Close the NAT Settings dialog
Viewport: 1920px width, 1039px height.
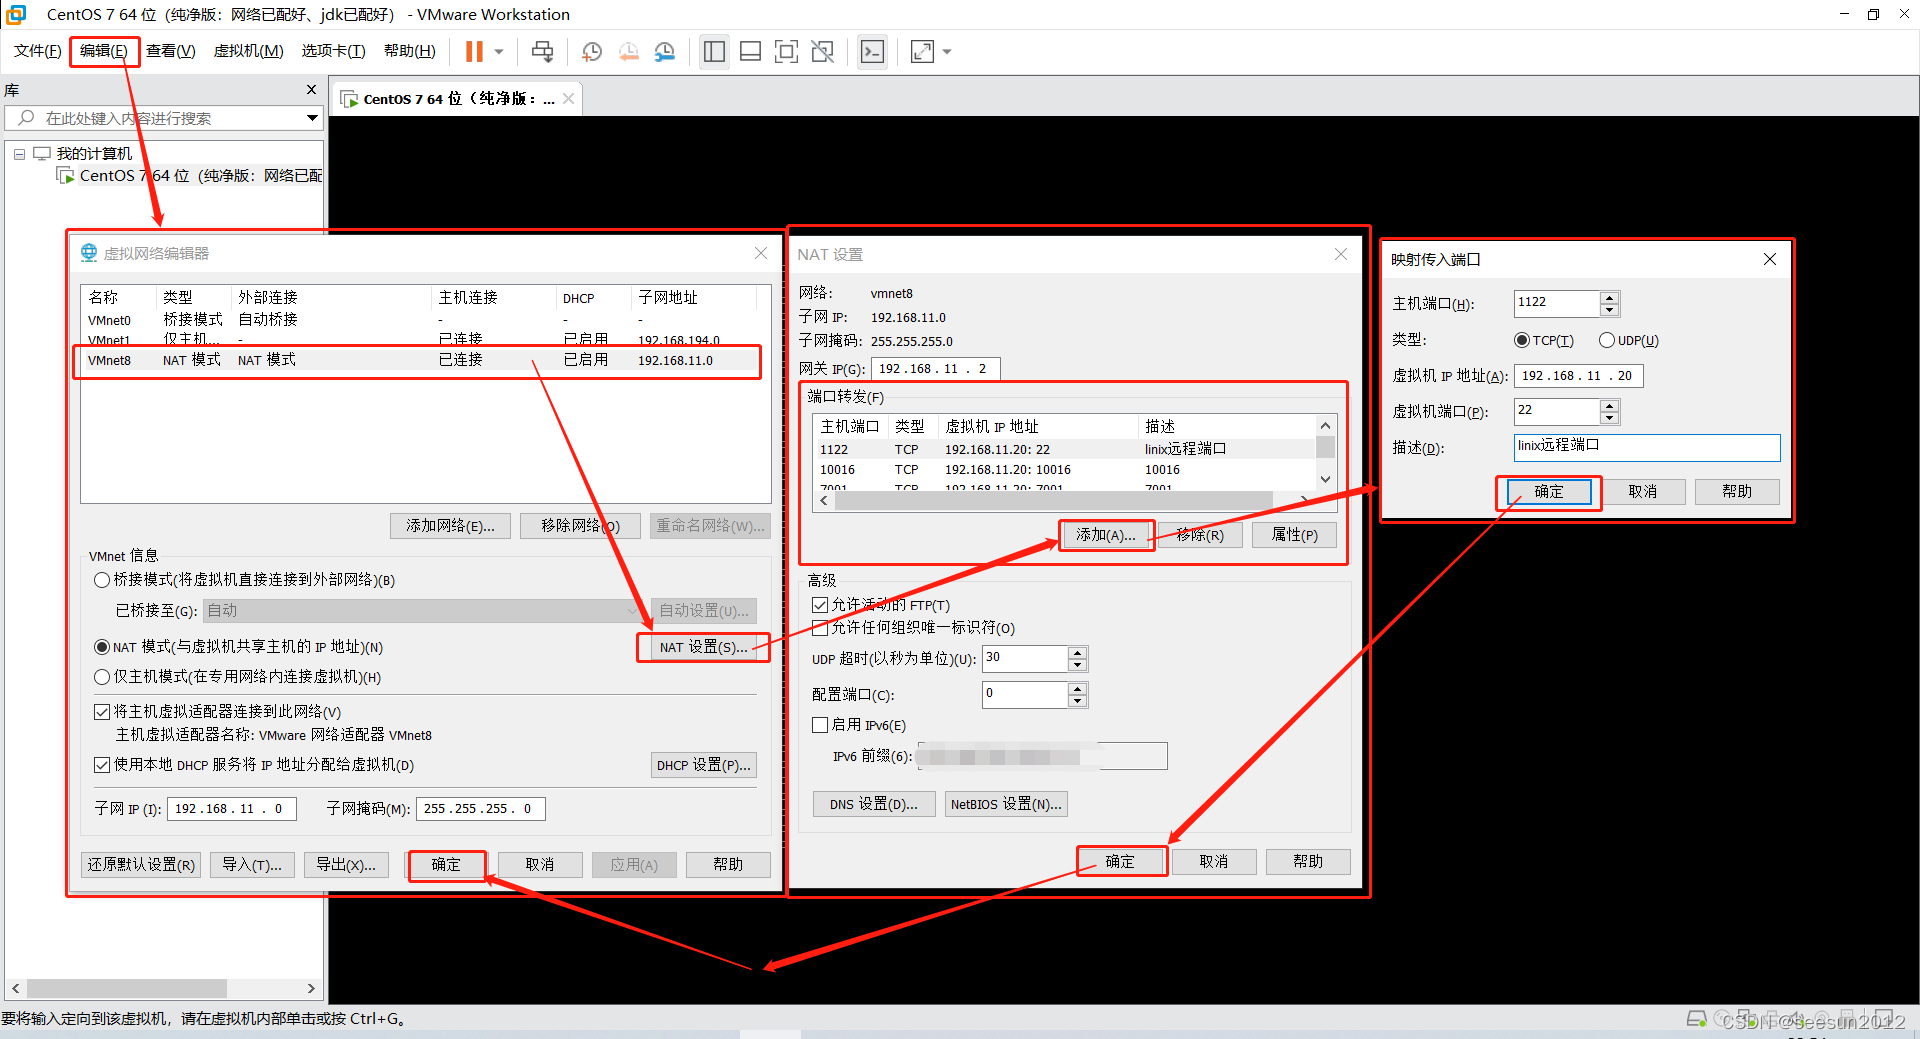coord(1341,254)
